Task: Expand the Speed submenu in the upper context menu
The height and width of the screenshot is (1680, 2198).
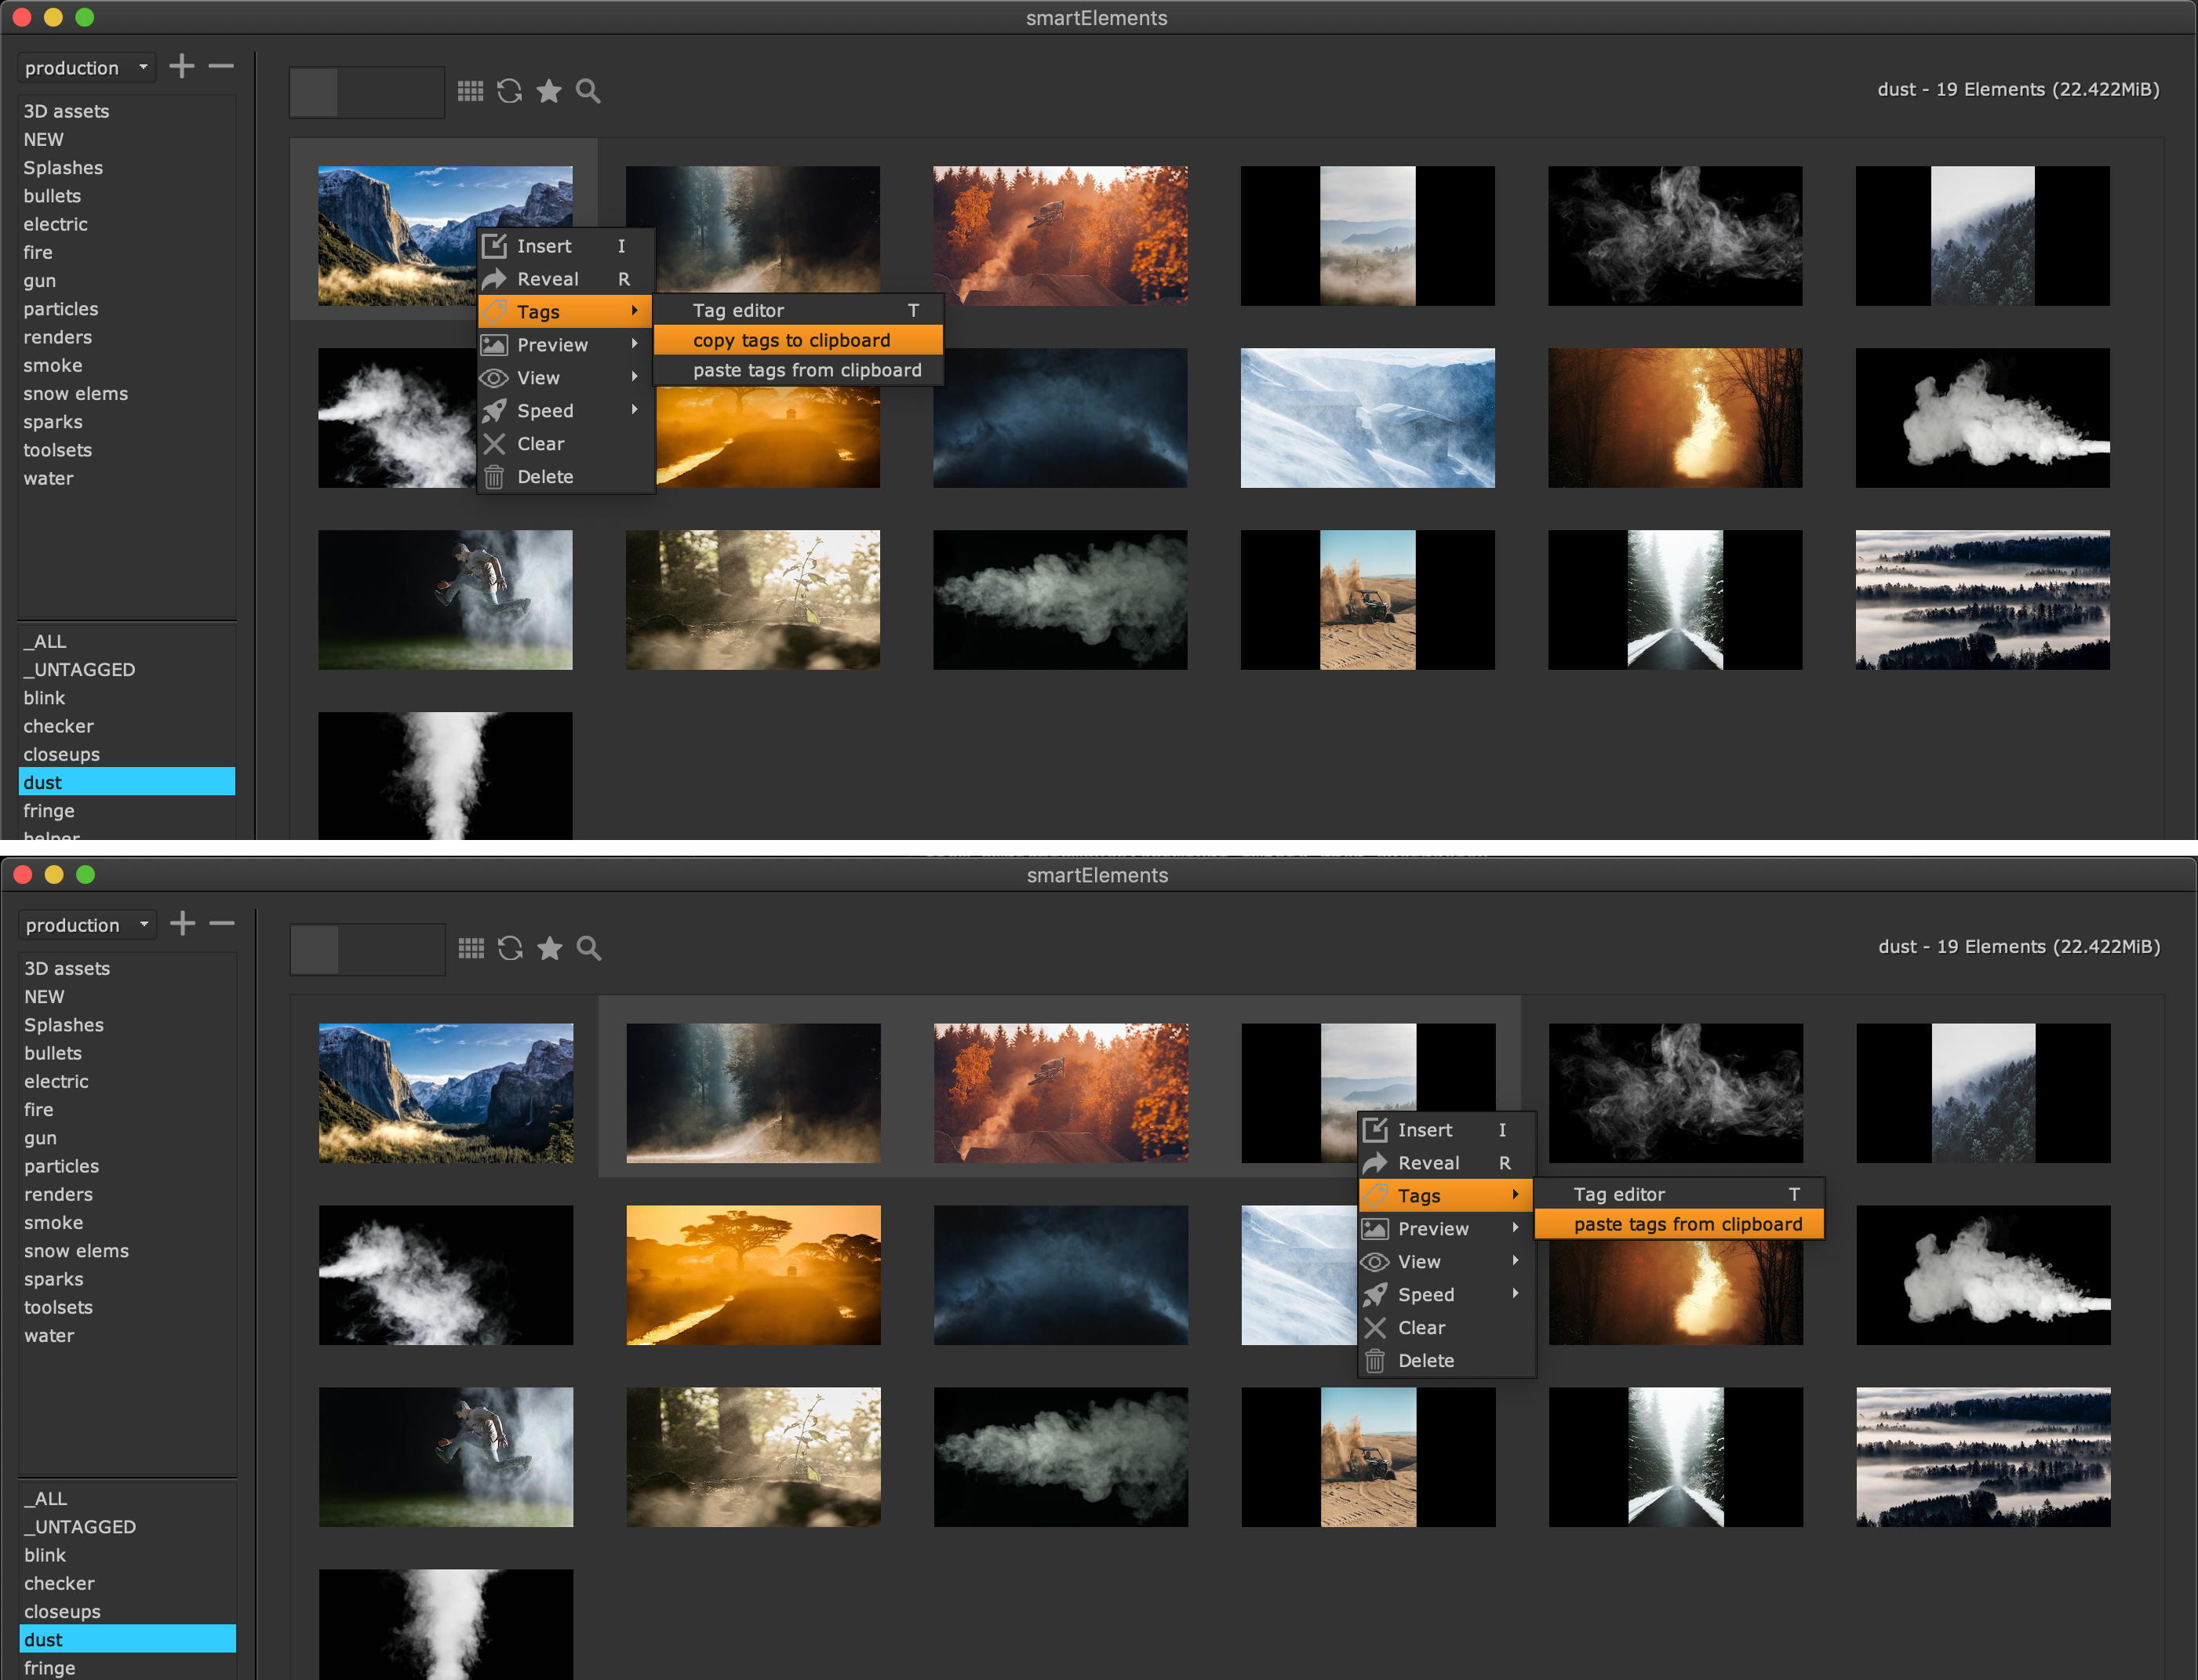Action: (x=545, y=411)
